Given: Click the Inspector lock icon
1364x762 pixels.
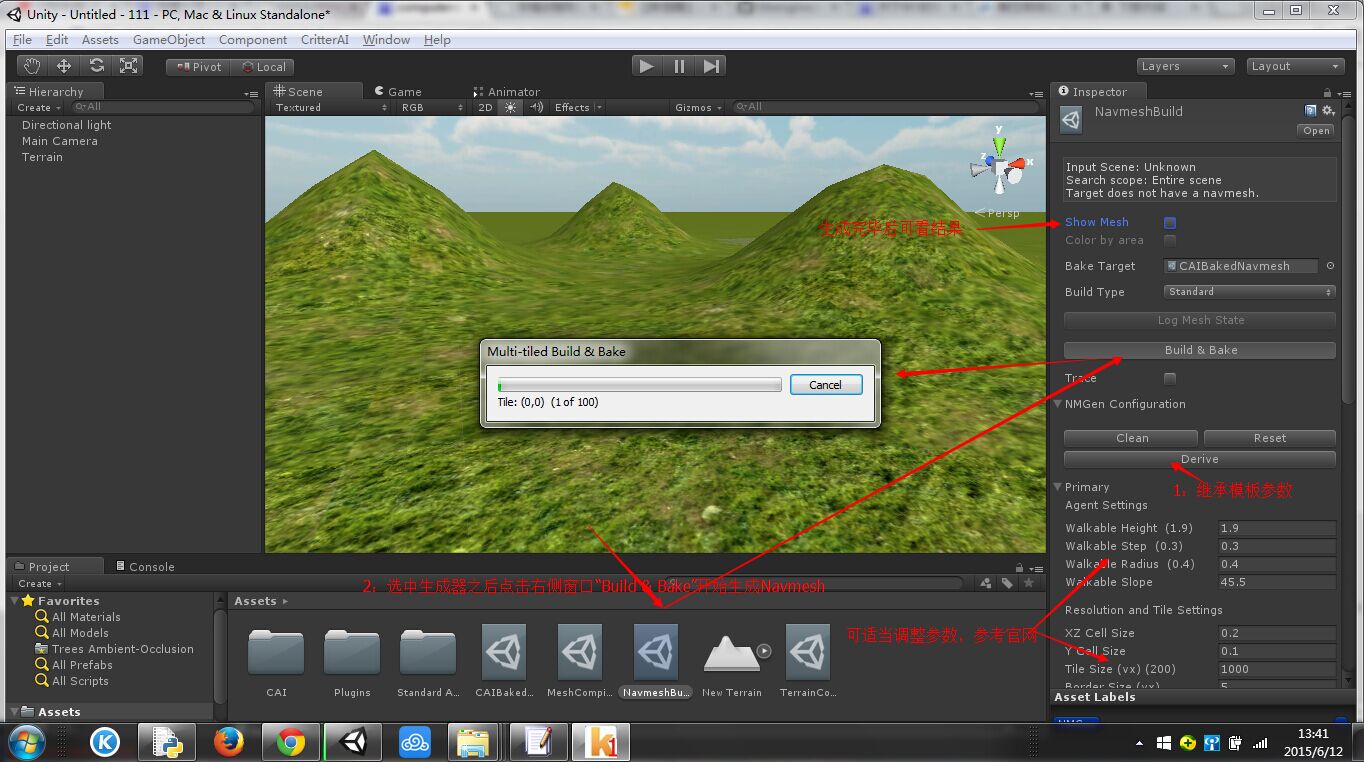Looking at the screenshot, I should click(1329, 91).
